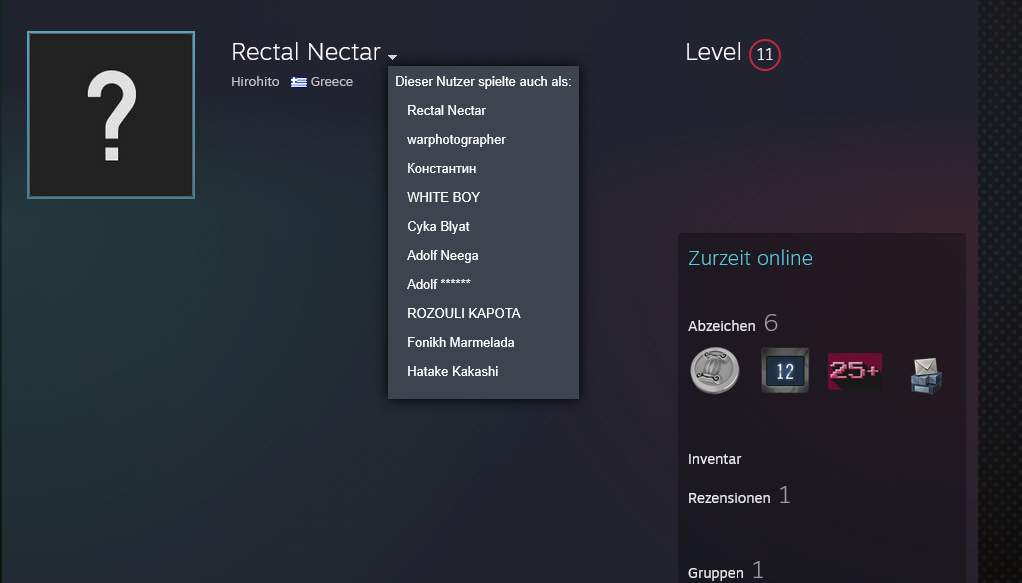Click the Level 11 circle badge
The width and height of the screenshot is (1022, 583).
tap(765, 55)
